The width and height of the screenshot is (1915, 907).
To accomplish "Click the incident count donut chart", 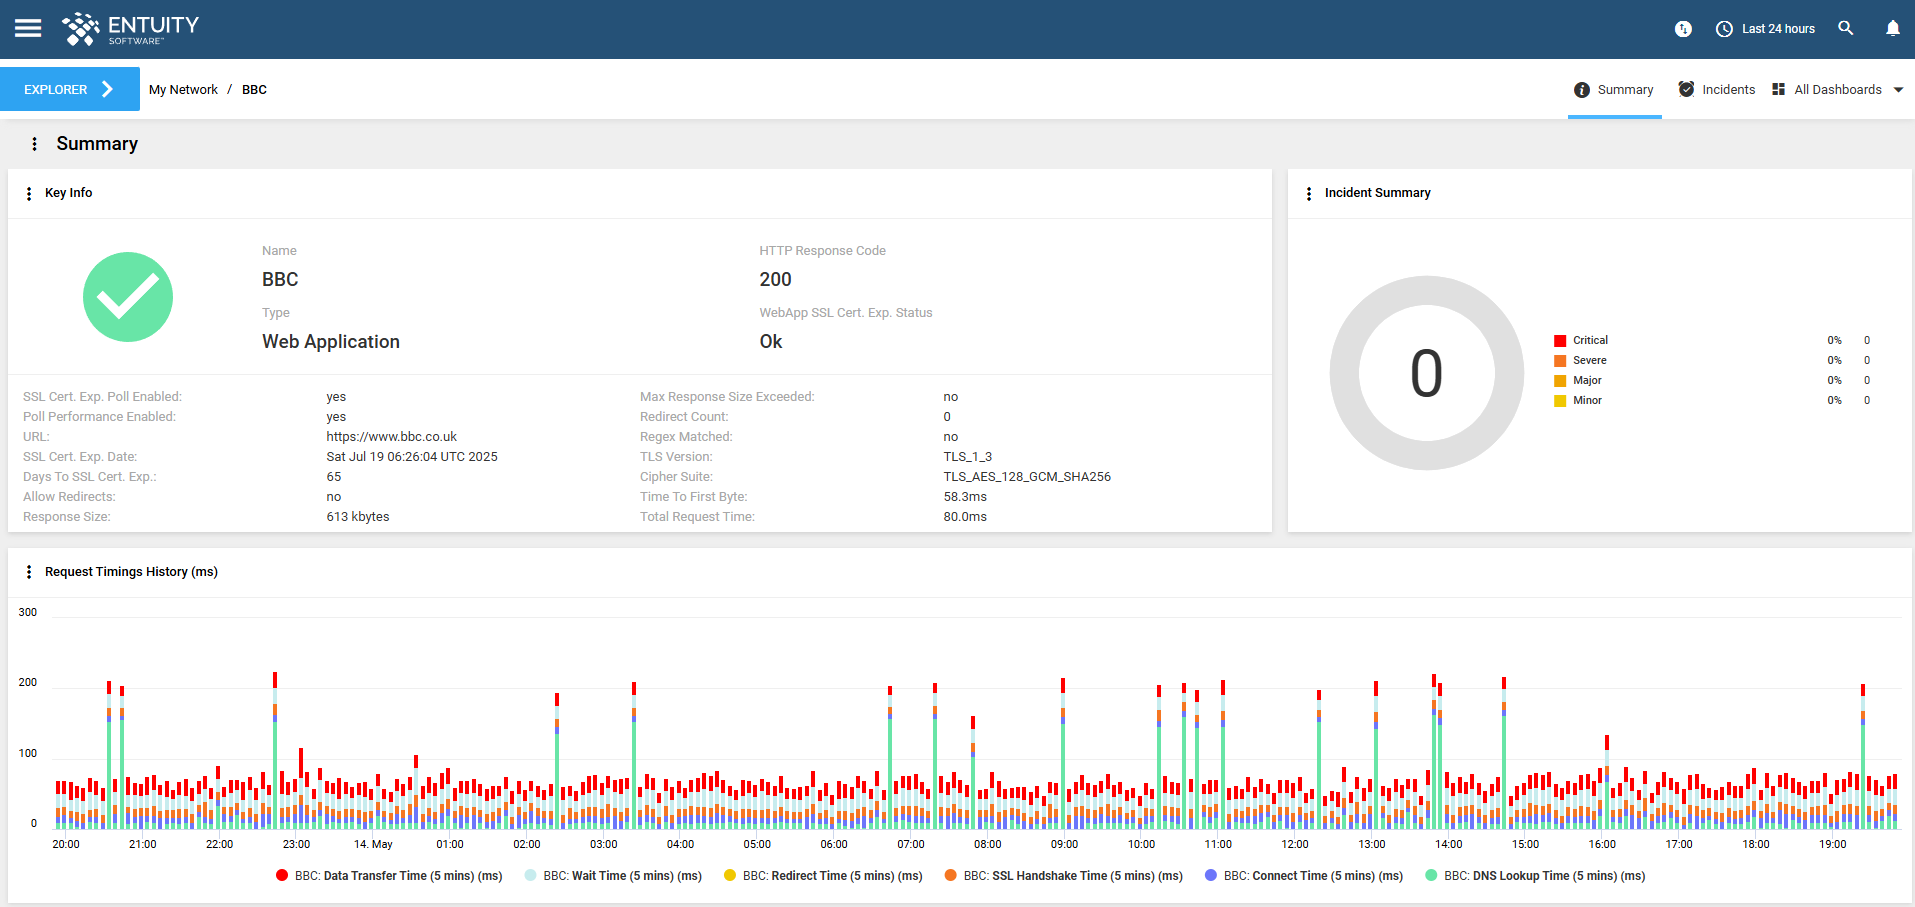I will point(1427,373).
